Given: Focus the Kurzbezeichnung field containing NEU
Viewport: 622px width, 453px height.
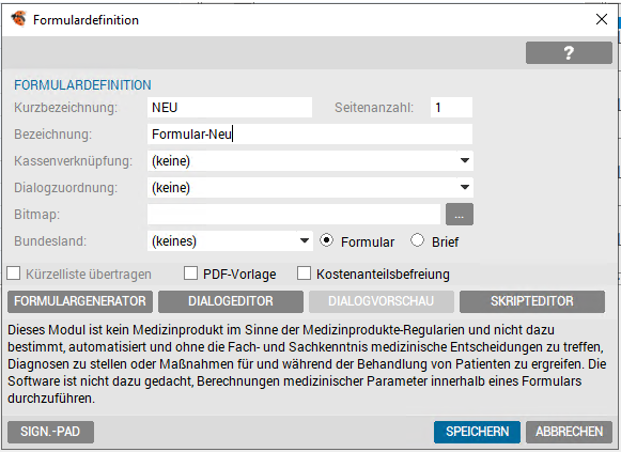Looking at the screenshot, I should (x=230, y=107).
